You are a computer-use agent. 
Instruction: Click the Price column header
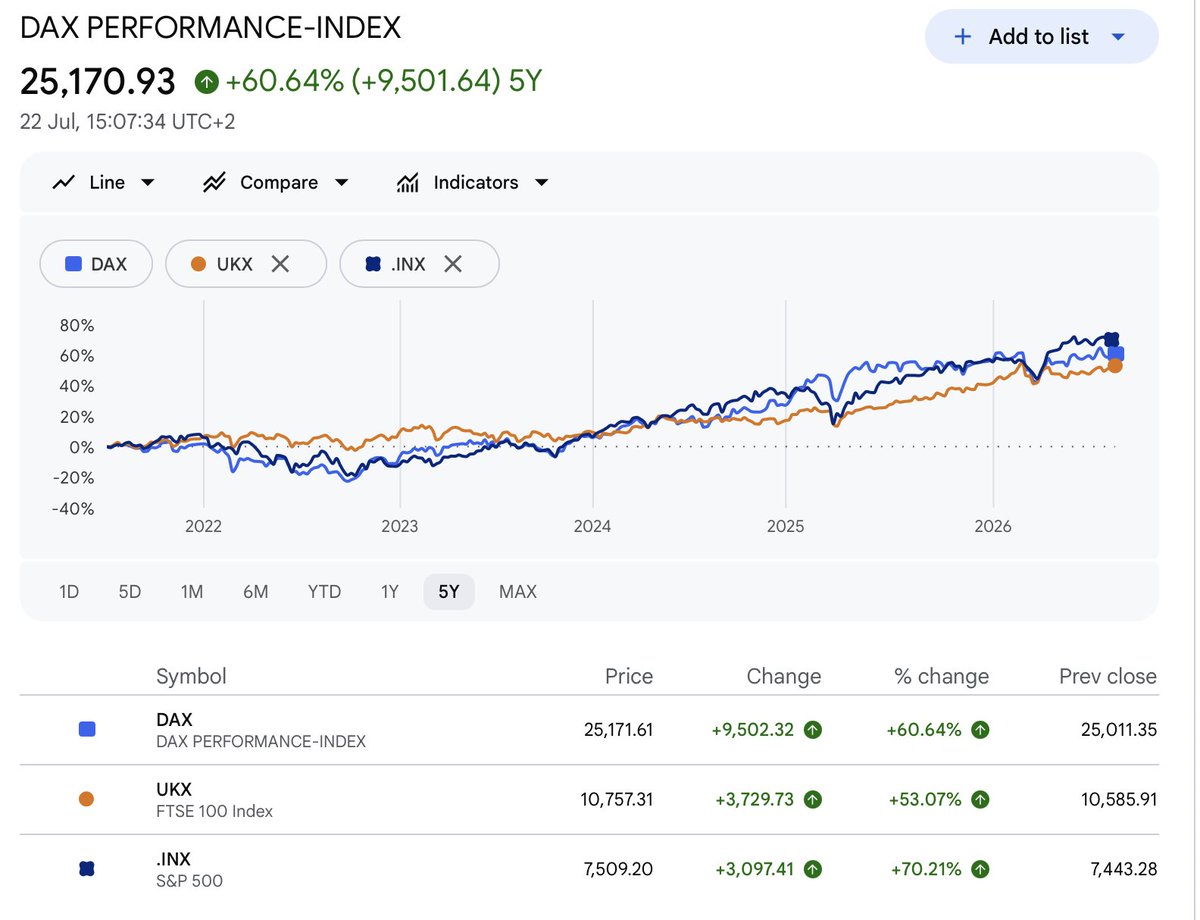629,676
